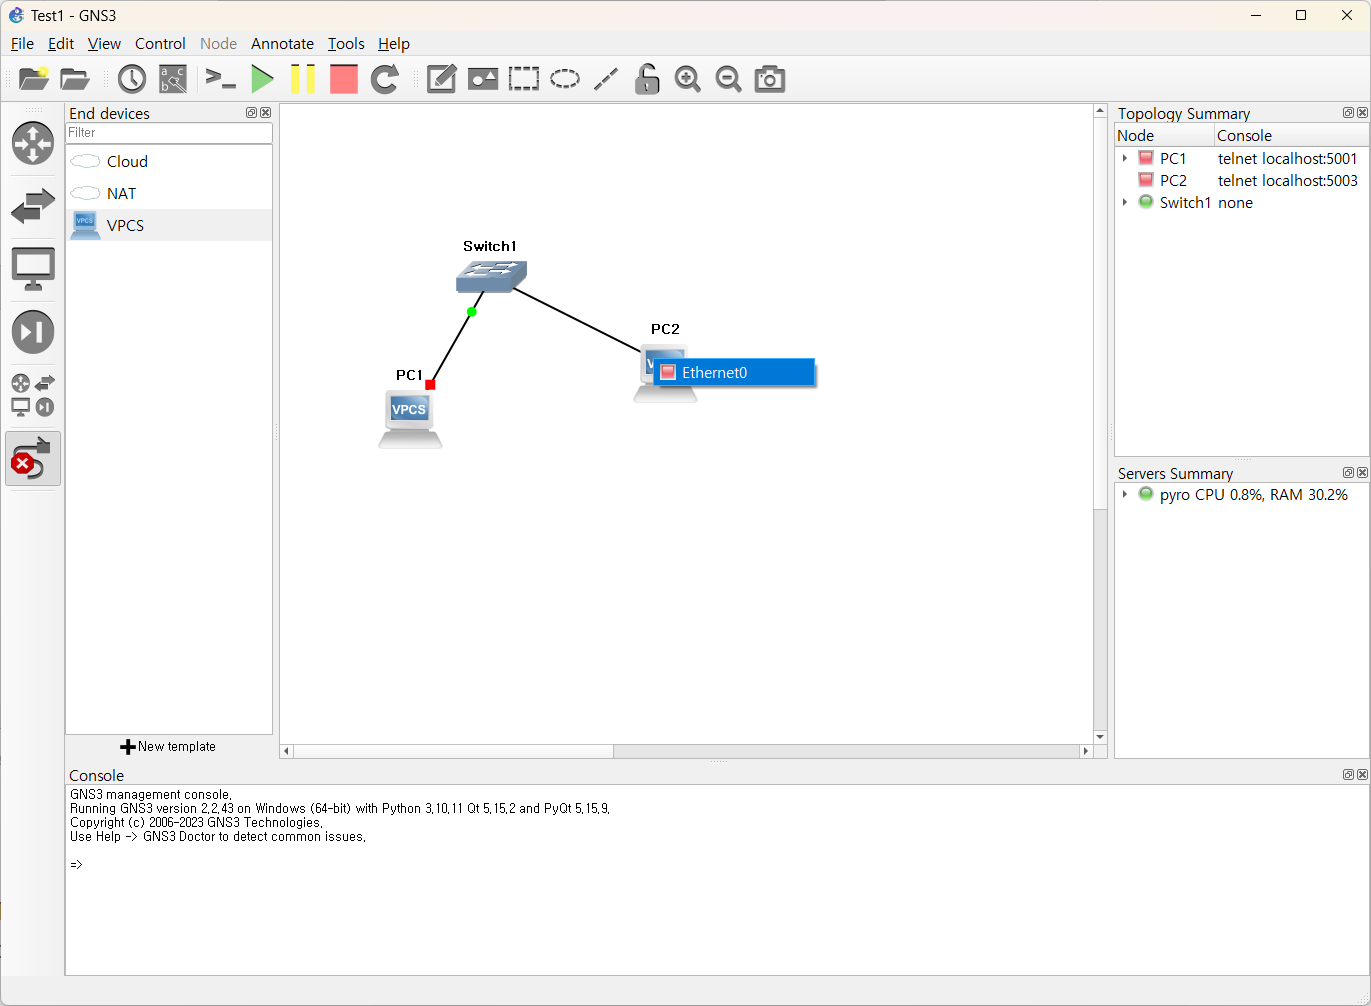Image resolution: width=1371 pixels, height=1006 pixels.
Task: Open the Annotate menu
Action: [x=282, y=43]
